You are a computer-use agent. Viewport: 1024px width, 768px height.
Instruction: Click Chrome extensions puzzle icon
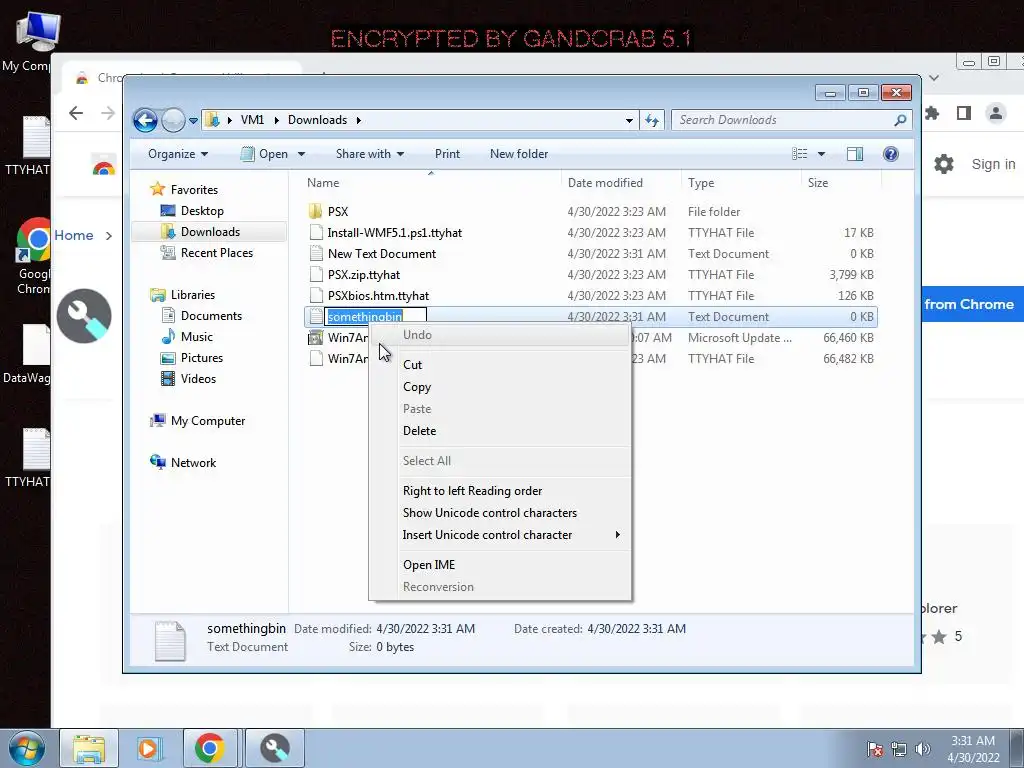[932, 113]
